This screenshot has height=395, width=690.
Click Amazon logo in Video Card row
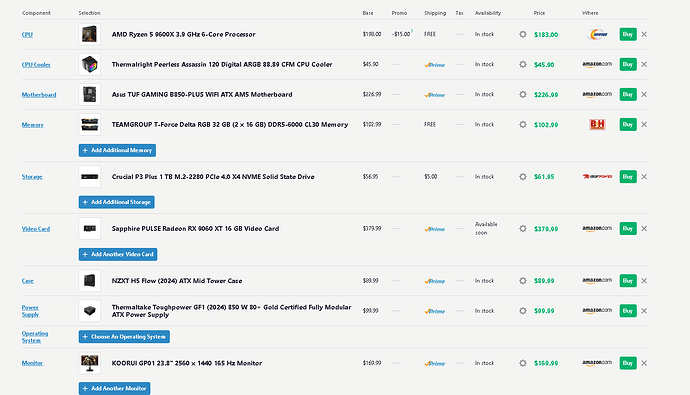[x=597, y=229]
